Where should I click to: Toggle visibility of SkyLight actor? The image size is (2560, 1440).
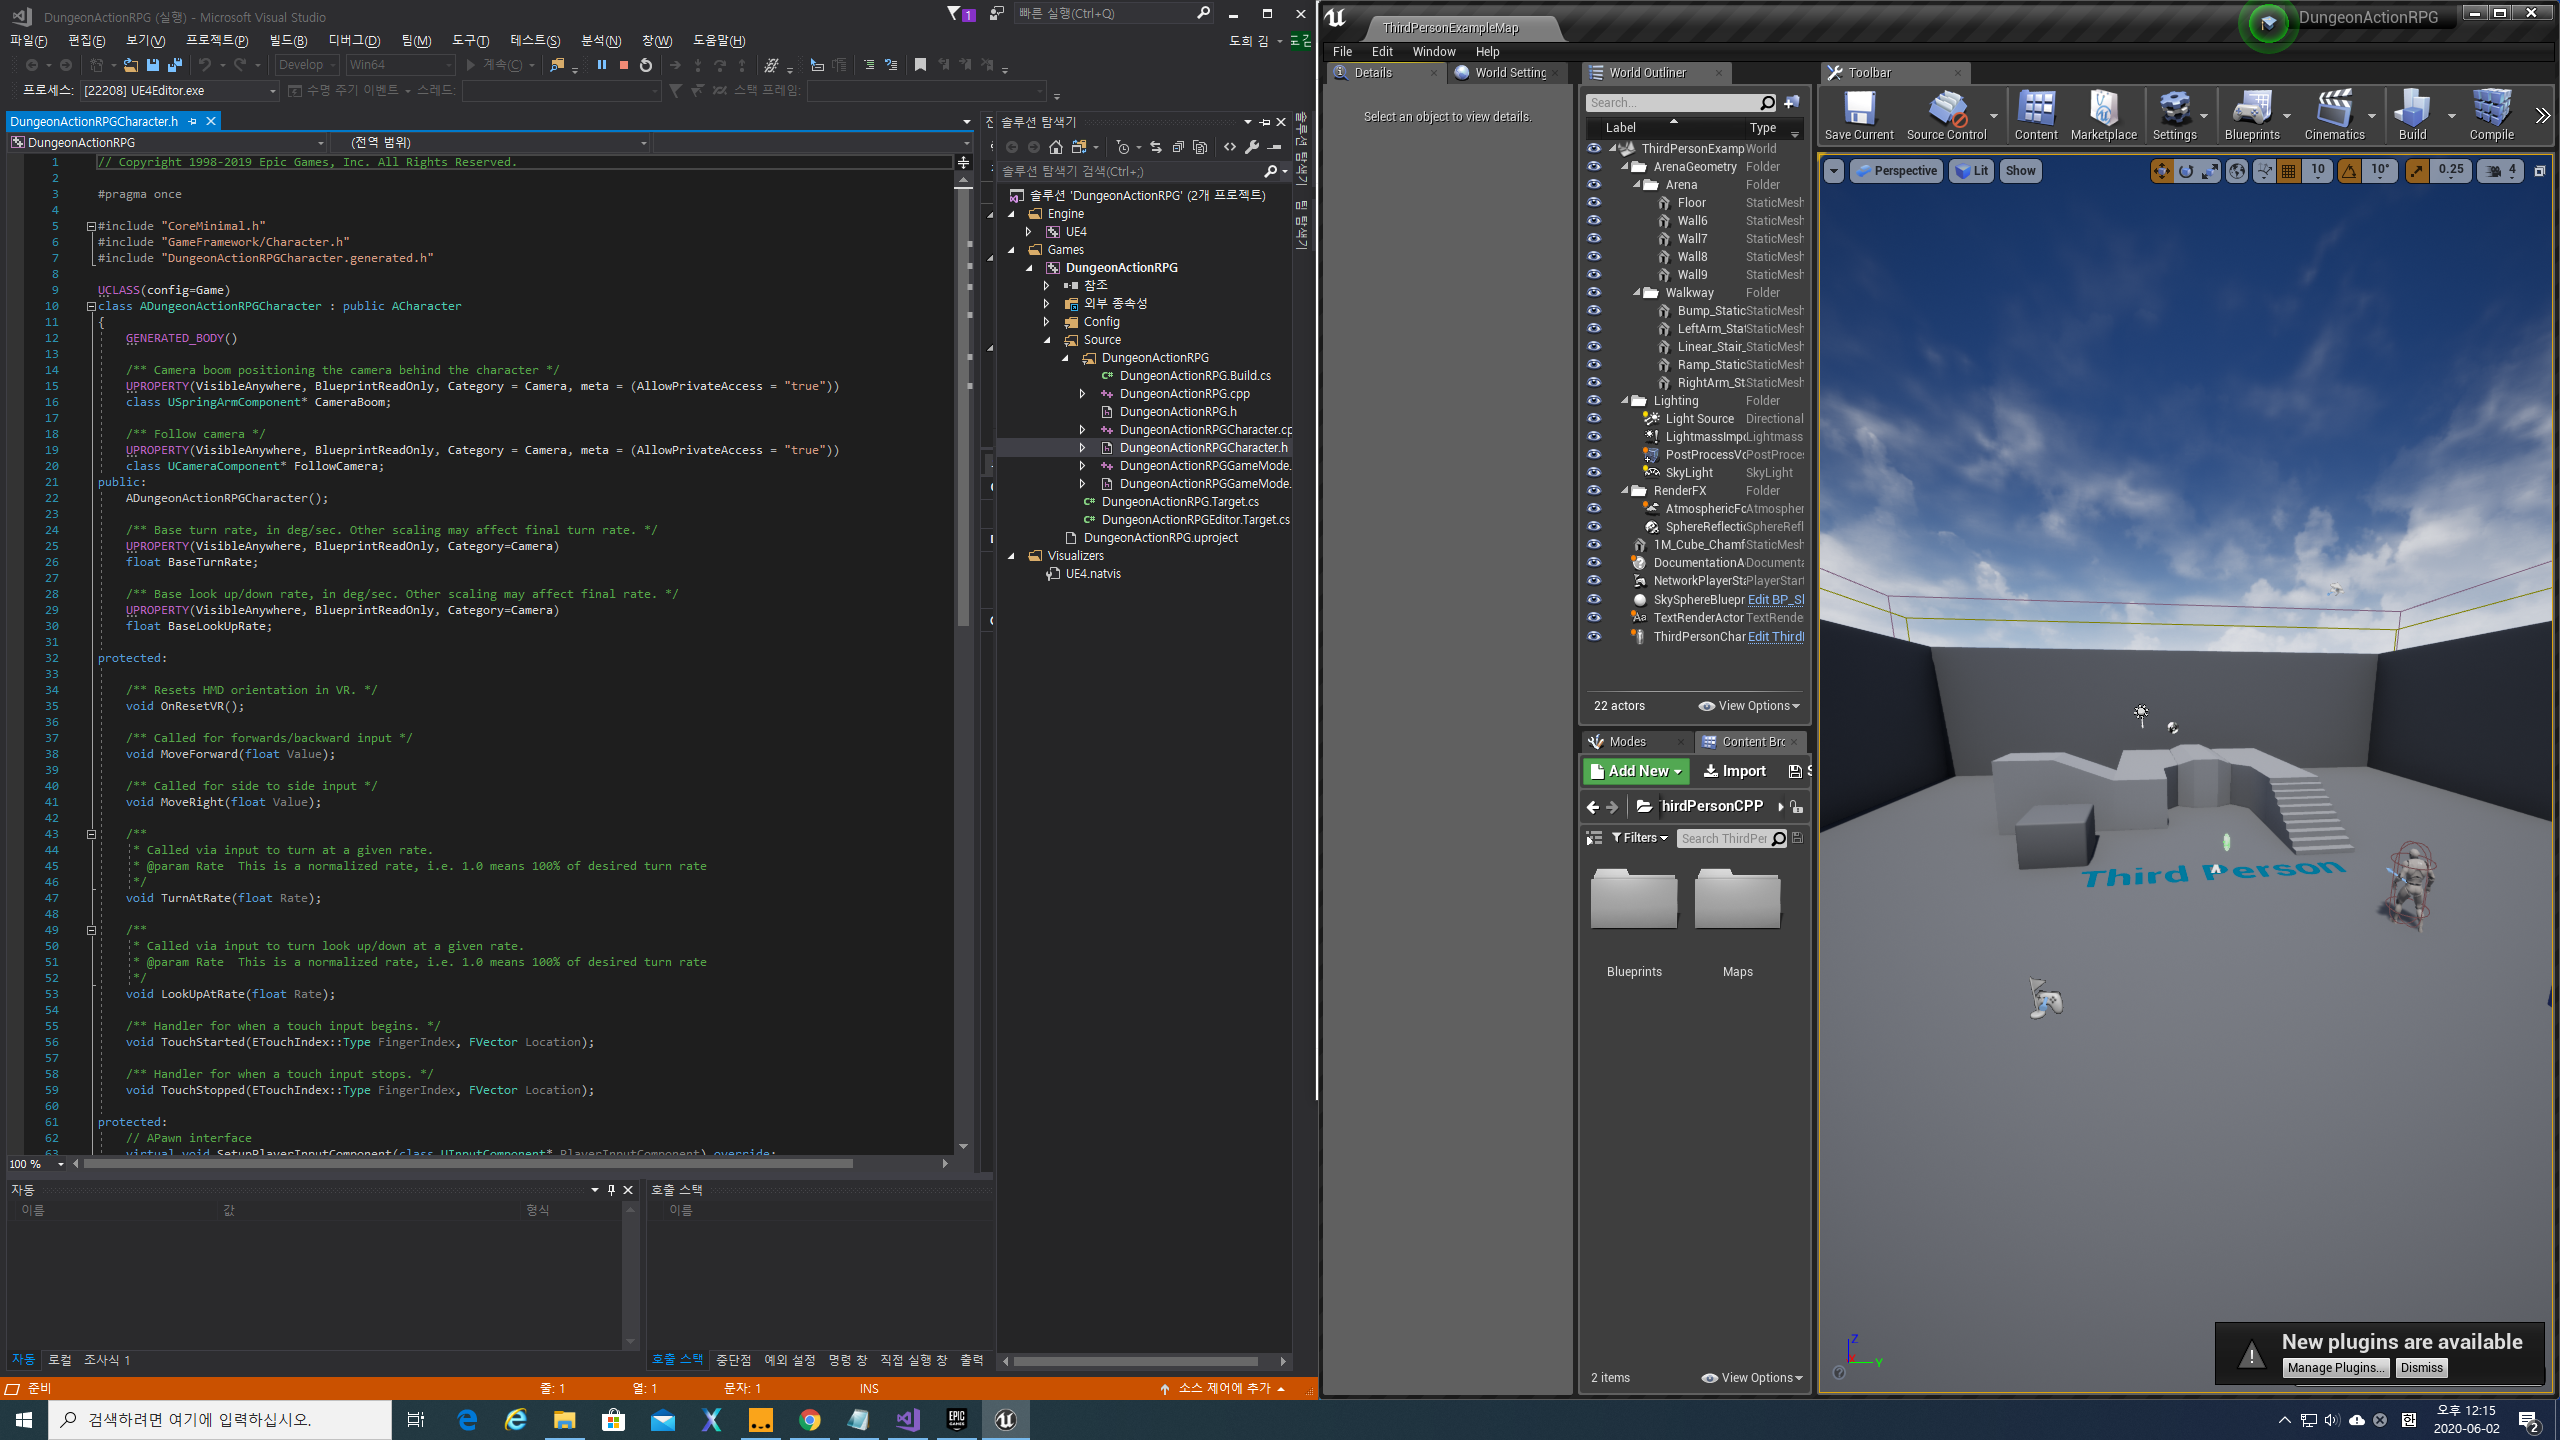(1594, 473)
